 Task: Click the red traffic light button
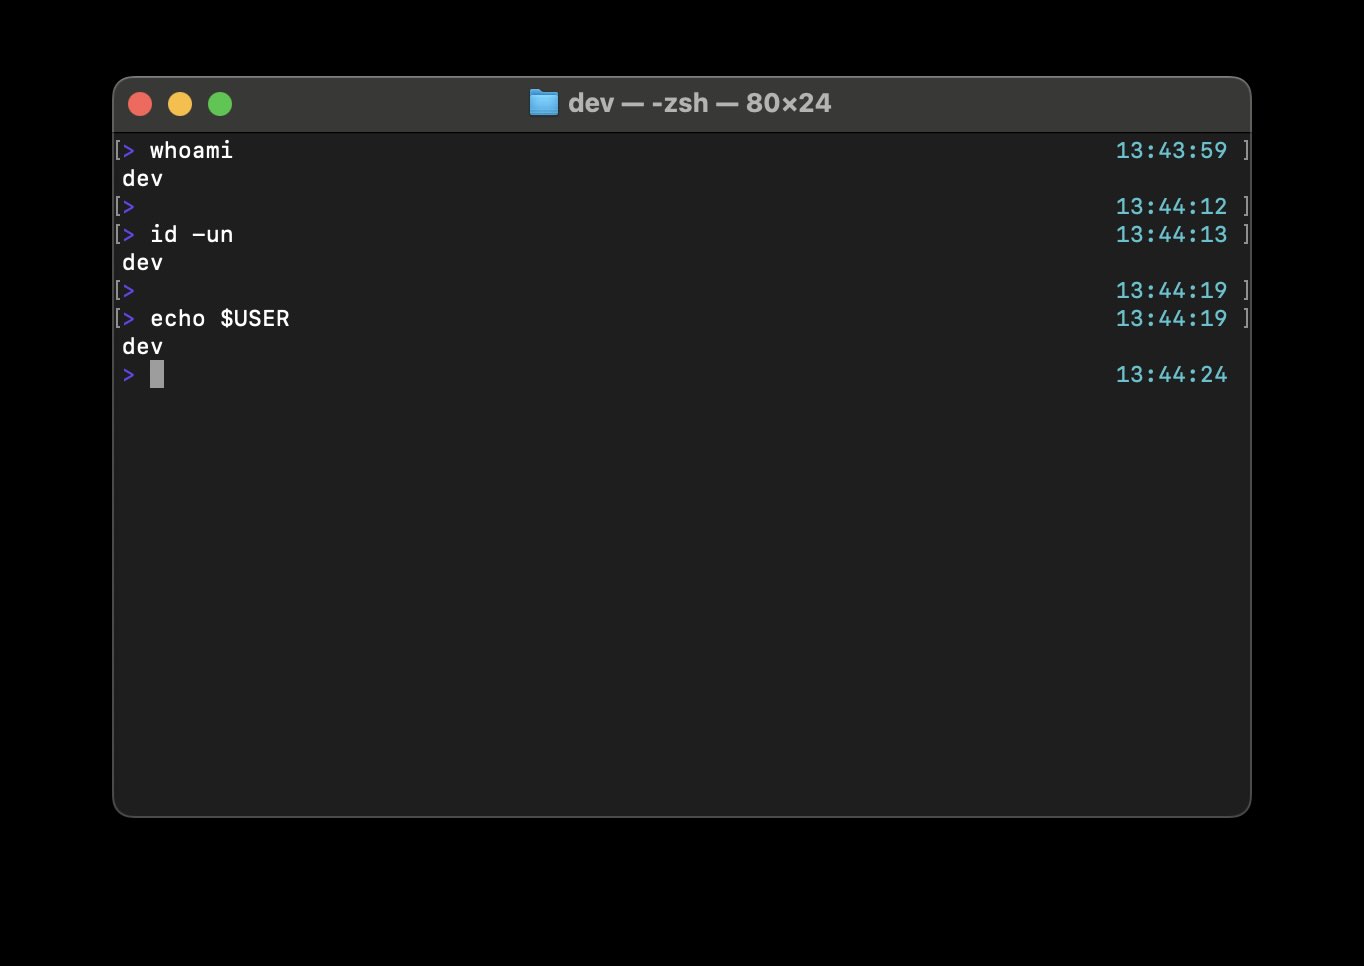[139, 103]
